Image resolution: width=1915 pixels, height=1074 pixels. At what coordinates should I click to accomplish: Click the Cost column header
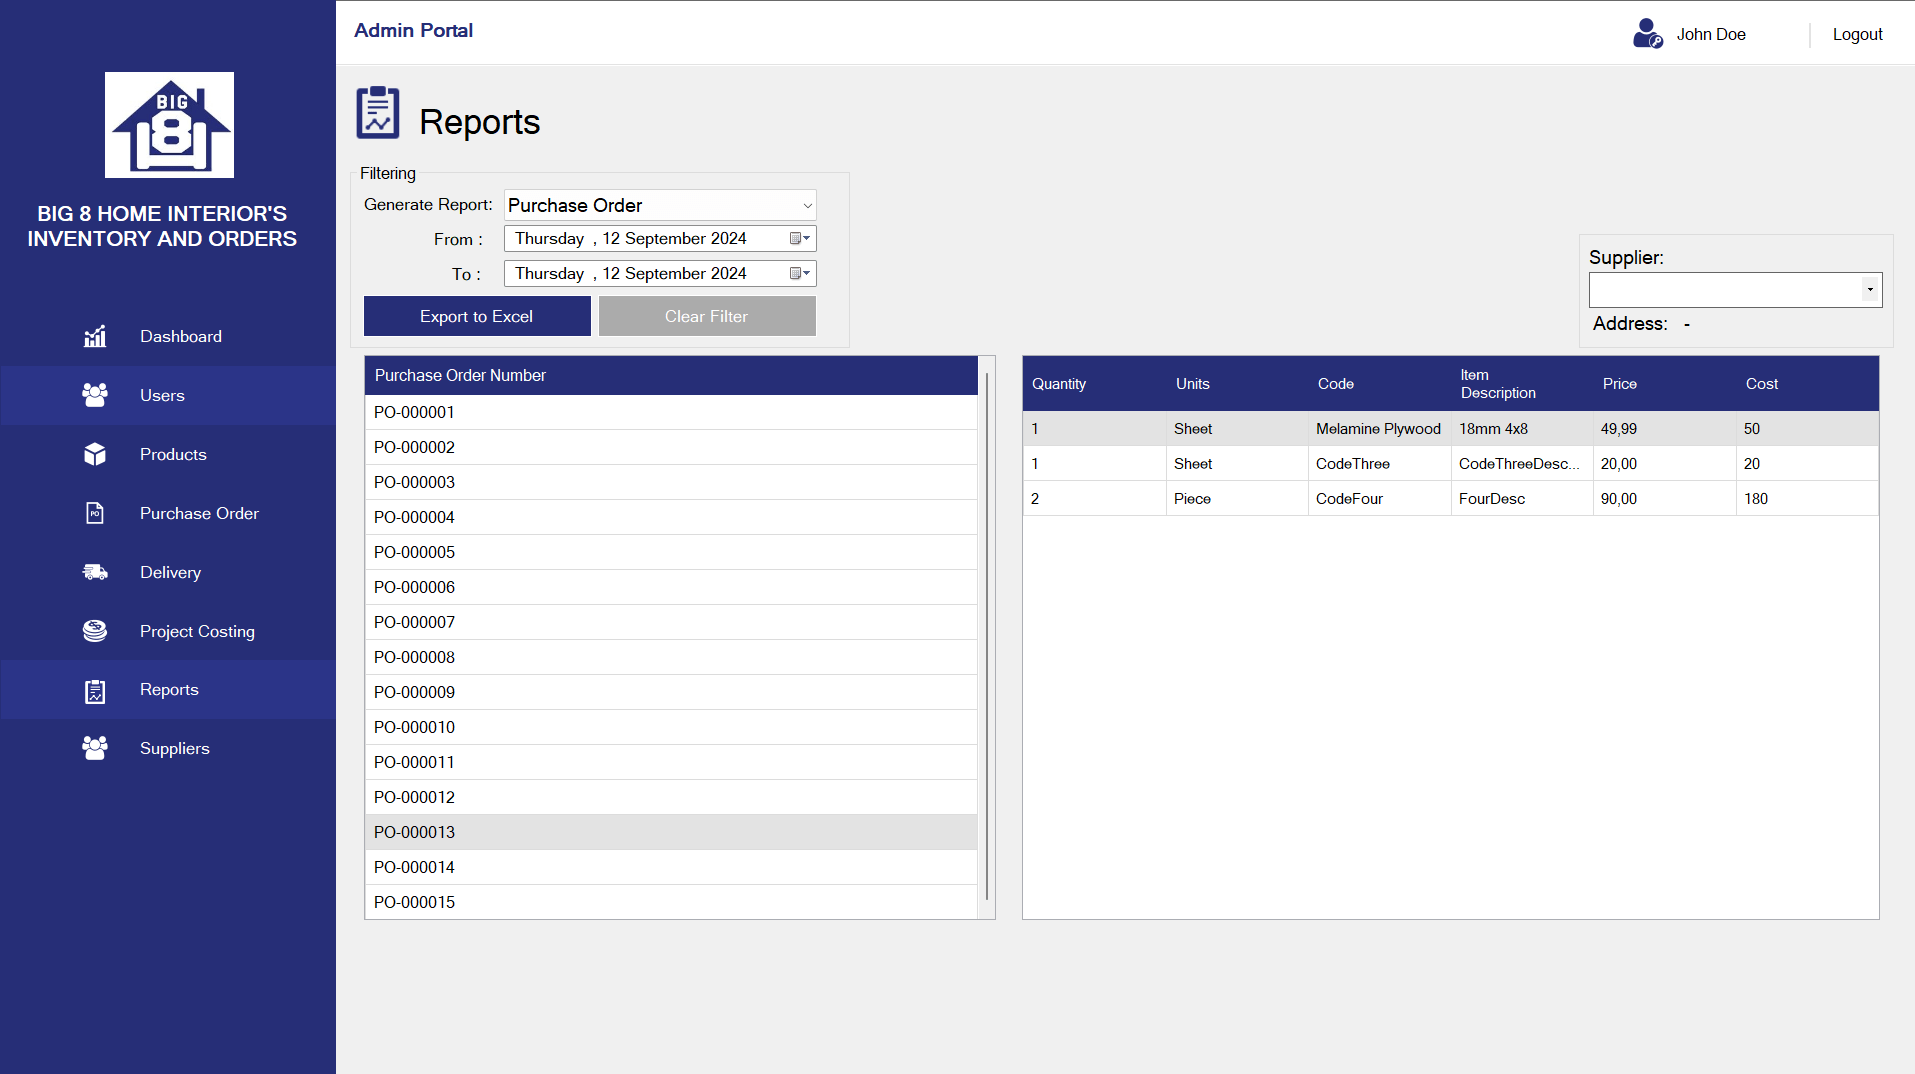pyautogui.click(x=1807, y=384)
